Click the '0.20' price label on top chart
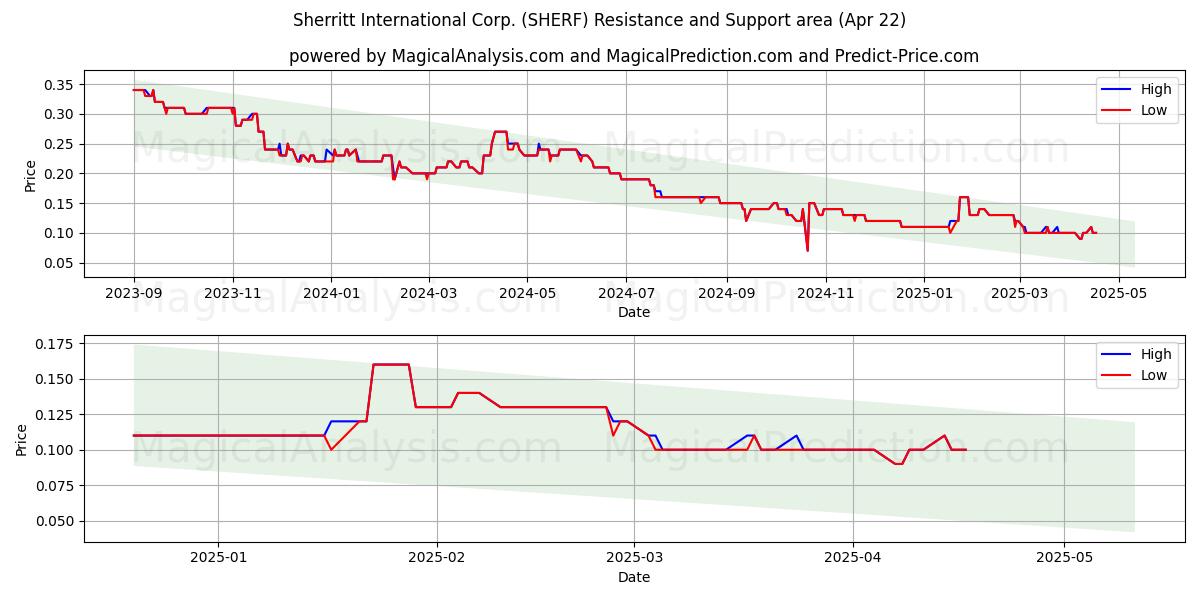Image resolution: width=1200 pixels, height=600 pixels. point(60,174)
